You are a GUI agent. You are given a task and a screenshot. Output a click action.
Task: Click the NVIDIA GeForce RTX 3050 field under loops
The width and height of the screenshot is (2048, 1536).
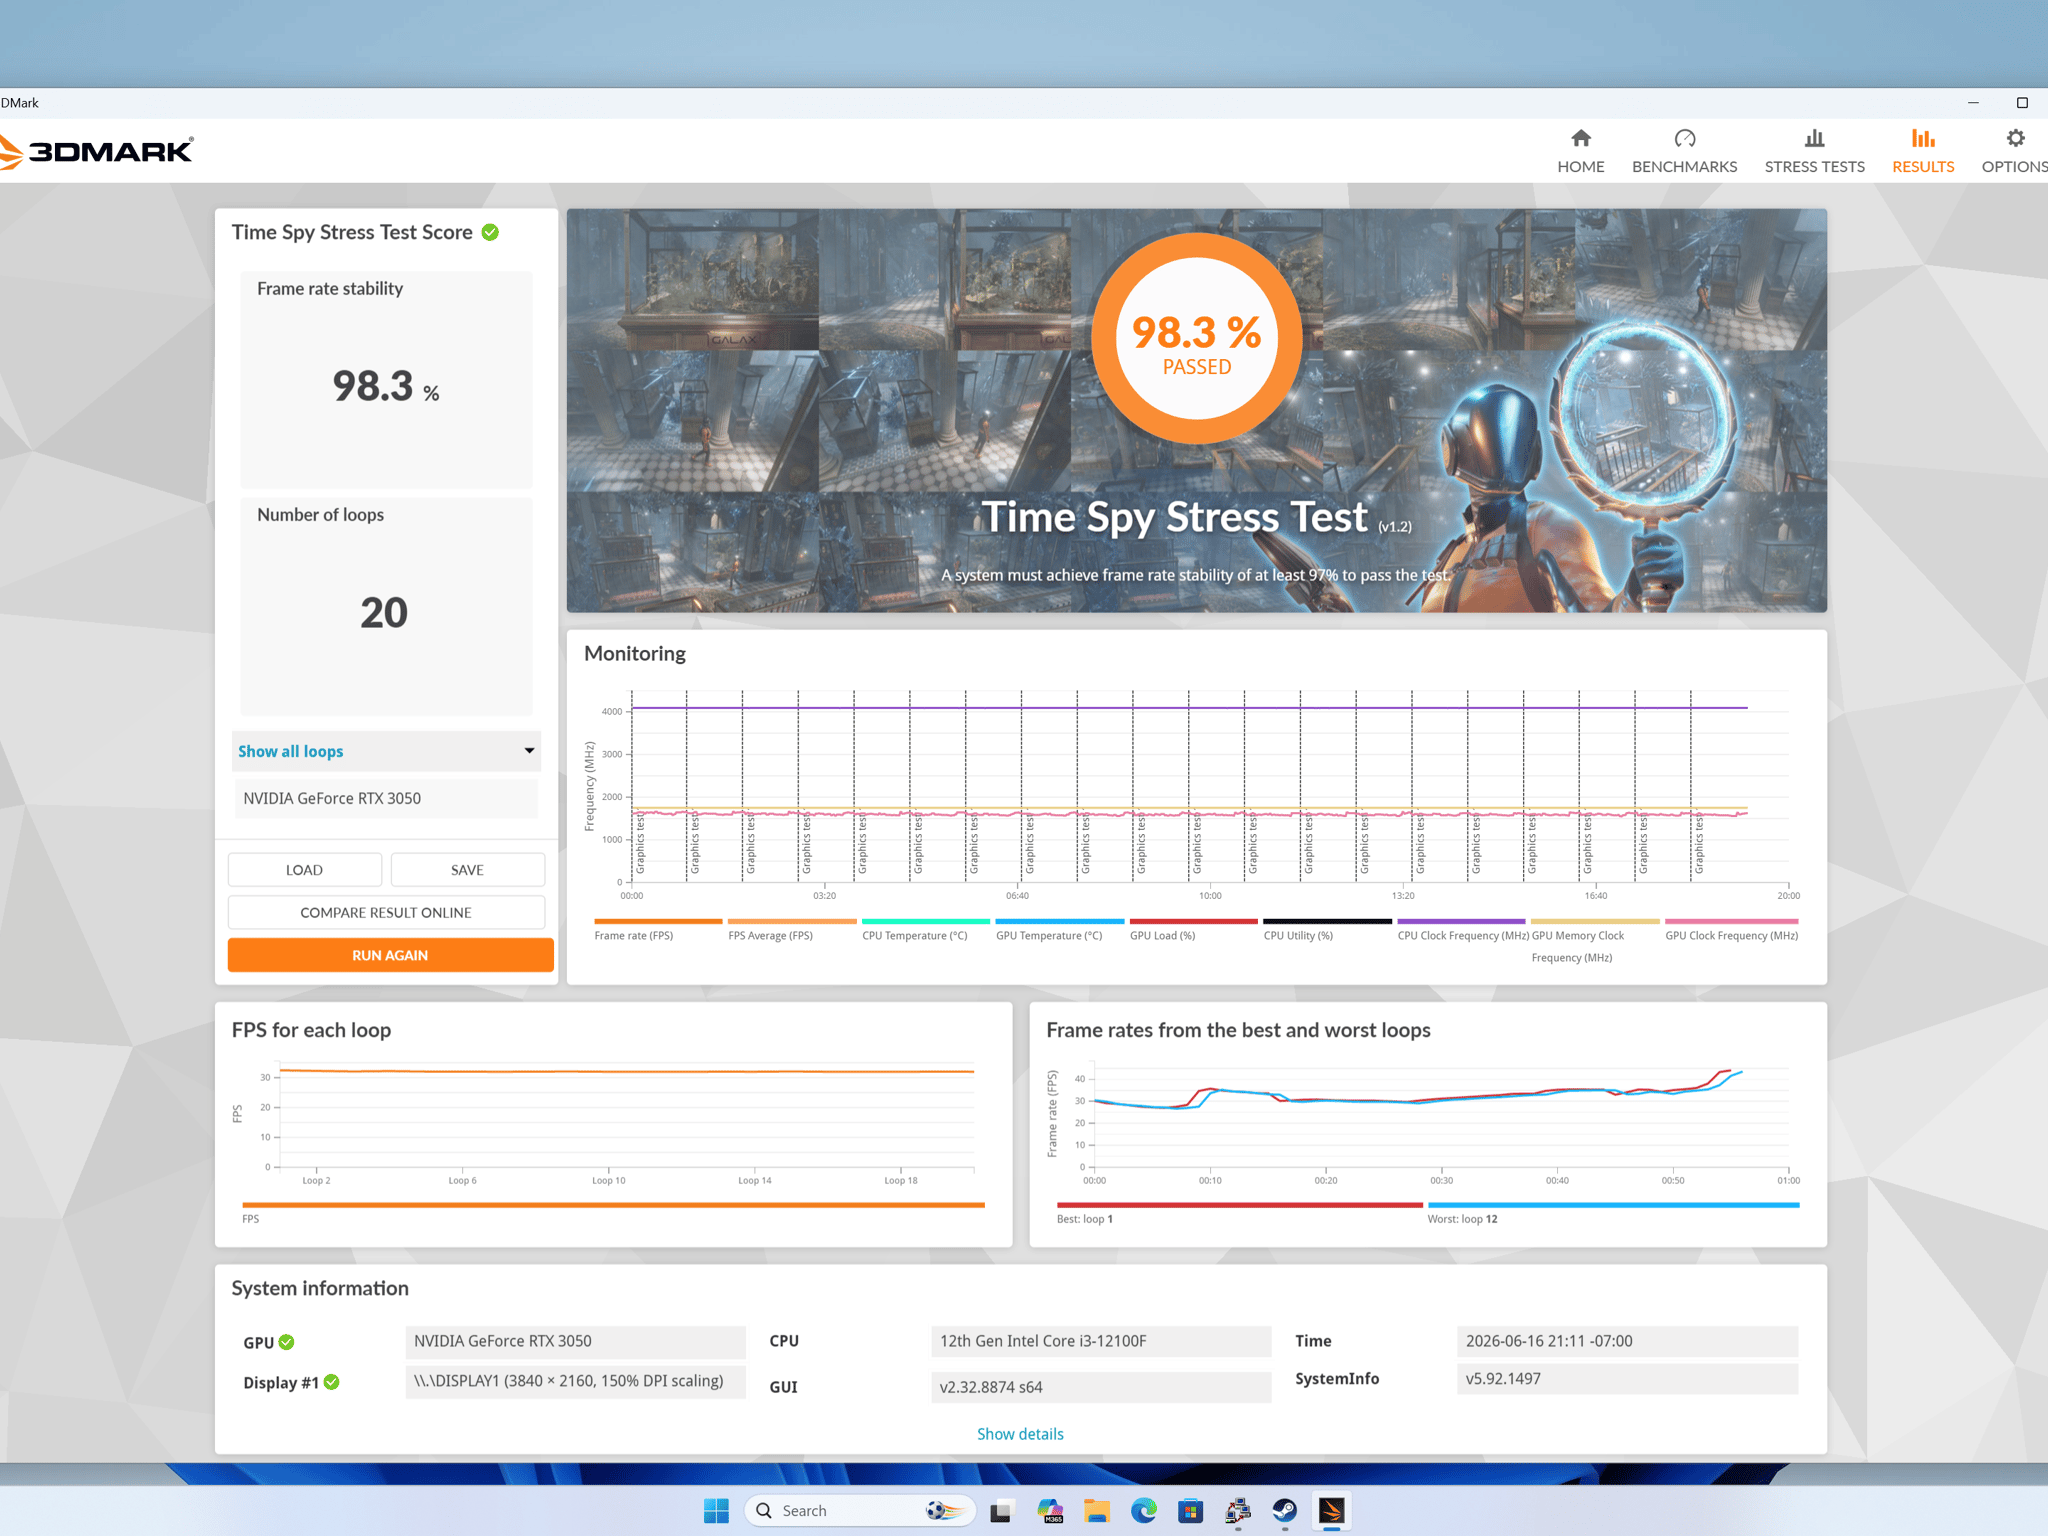(x=386, y=798)
